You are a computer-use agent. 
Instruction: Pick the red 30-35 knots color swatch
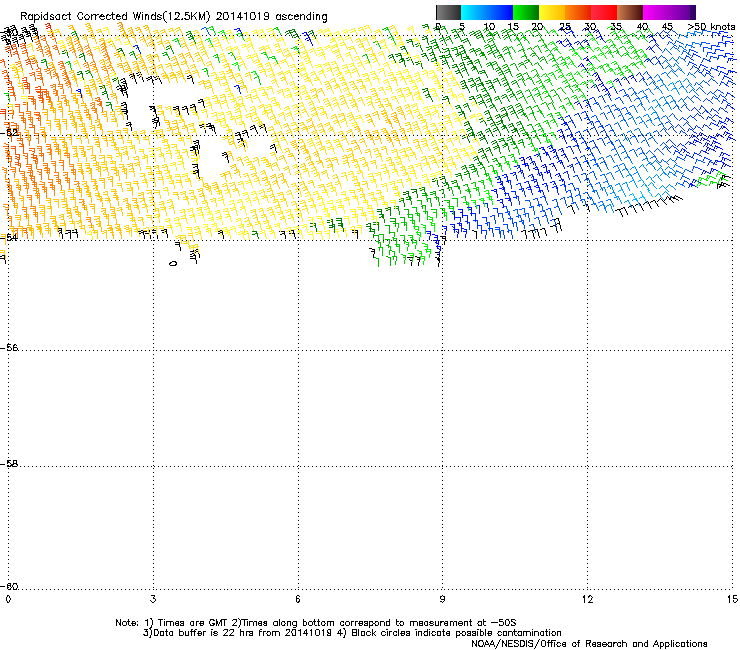604,12
